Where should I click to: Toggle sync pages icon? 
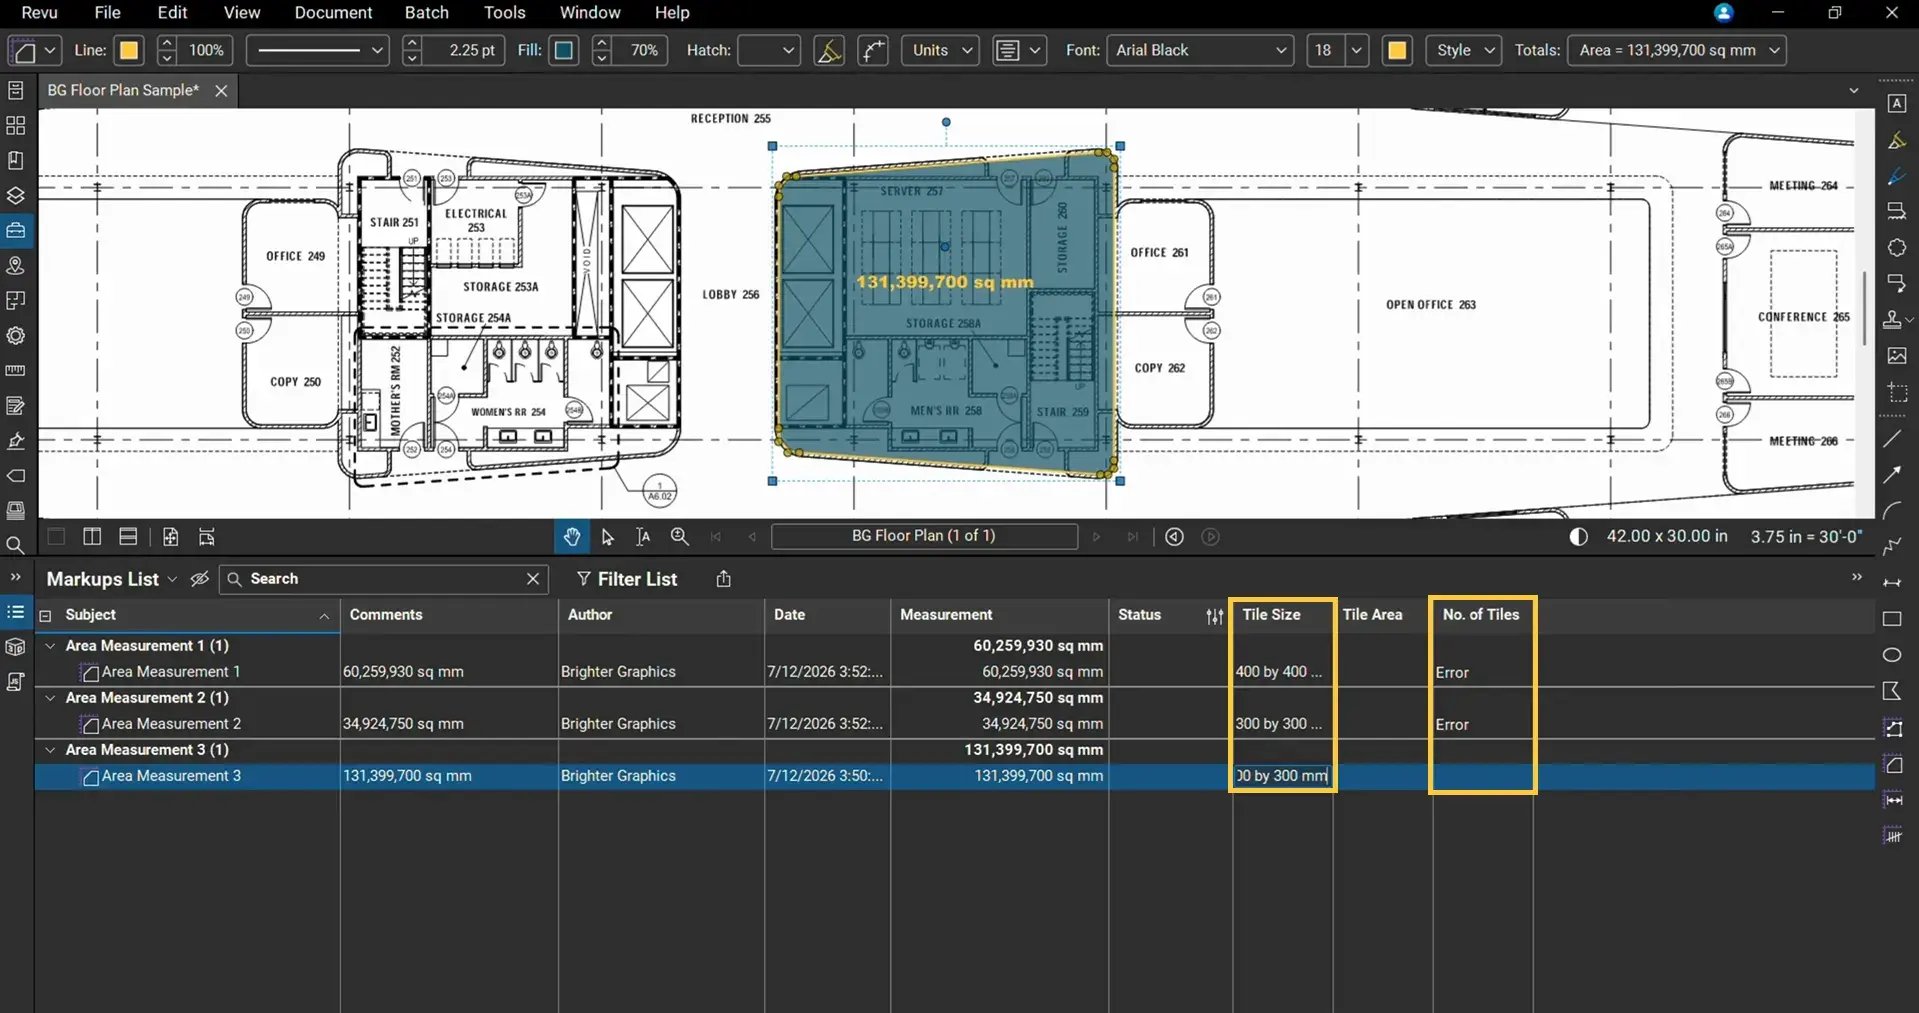coord(207,537)
